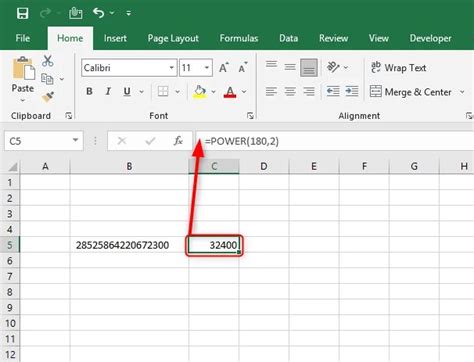Switch to the Page Layout tab
Screen dimensions: 474x362
(x=173, y=38)
